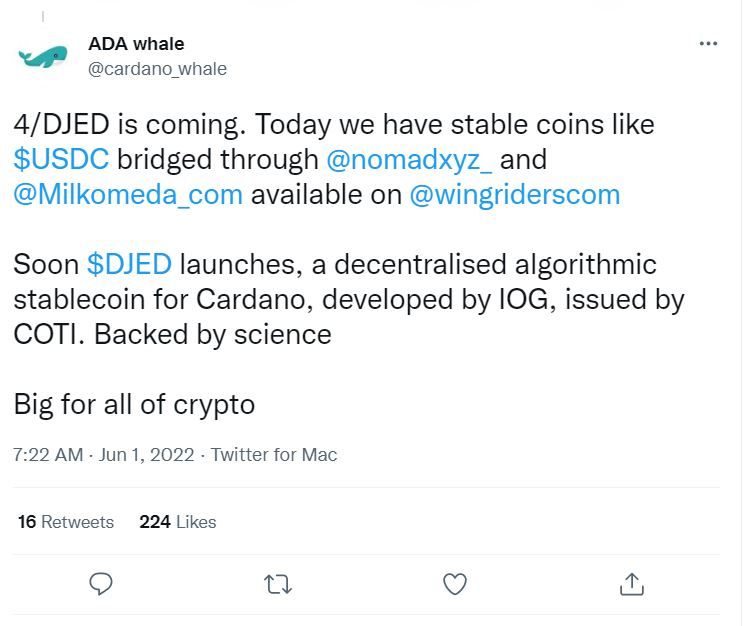This screenshot has width=746, height=626.
Task: Click the 7:22 AM timestamp
Action: 48,455
